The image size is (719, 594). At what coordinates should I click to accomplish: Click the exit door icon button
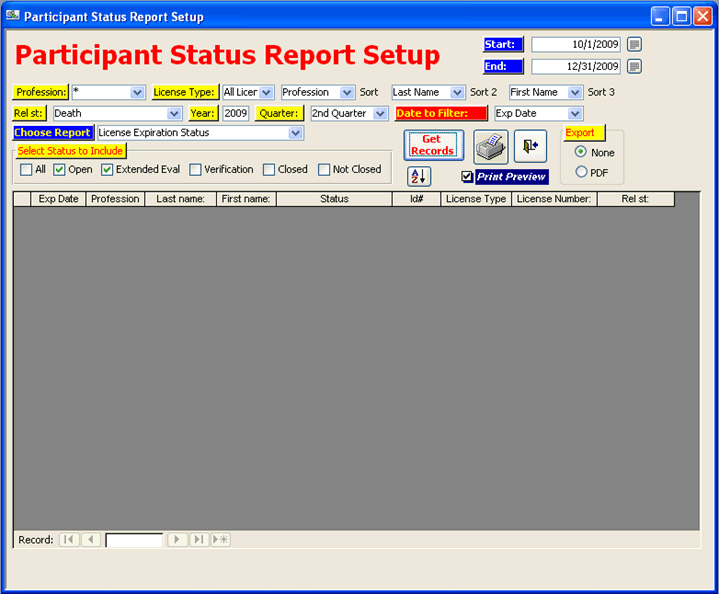[x=530, y=146]
